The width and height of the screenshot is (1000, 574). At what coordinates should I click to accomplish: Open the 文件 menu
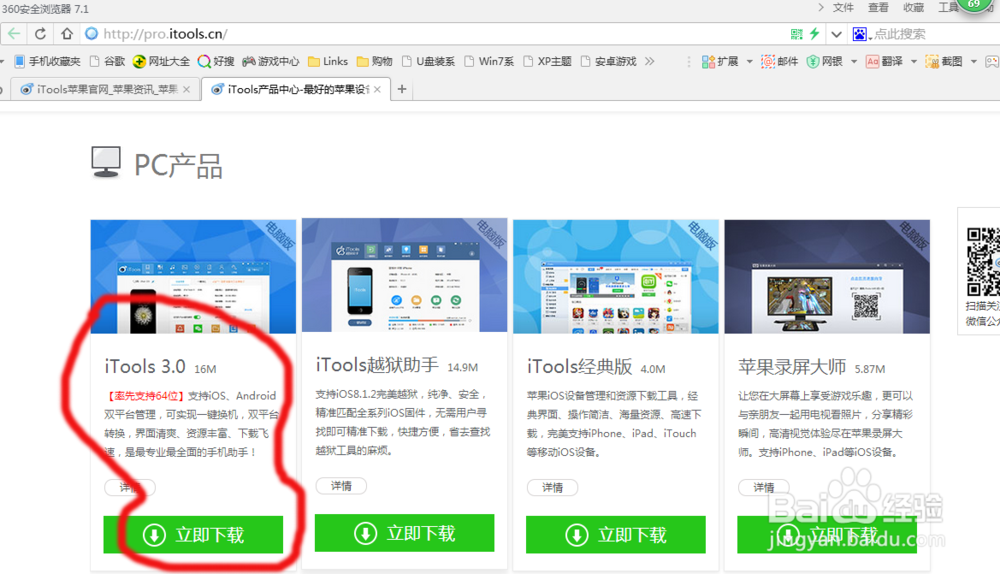point(843,8)
